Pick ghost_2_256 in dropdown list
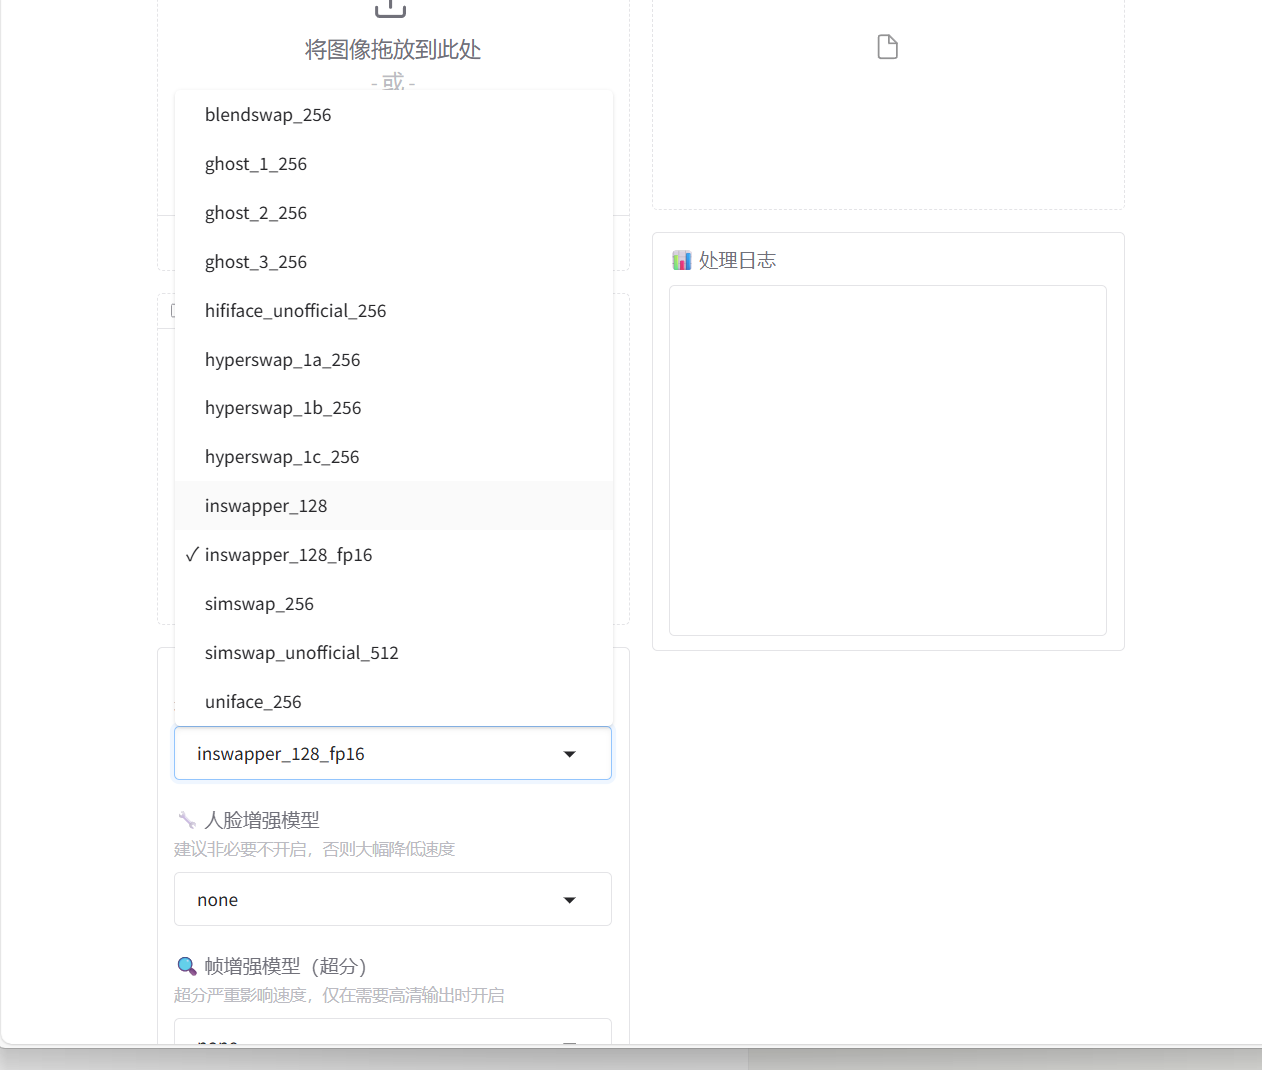 click(x=256, y=213)
